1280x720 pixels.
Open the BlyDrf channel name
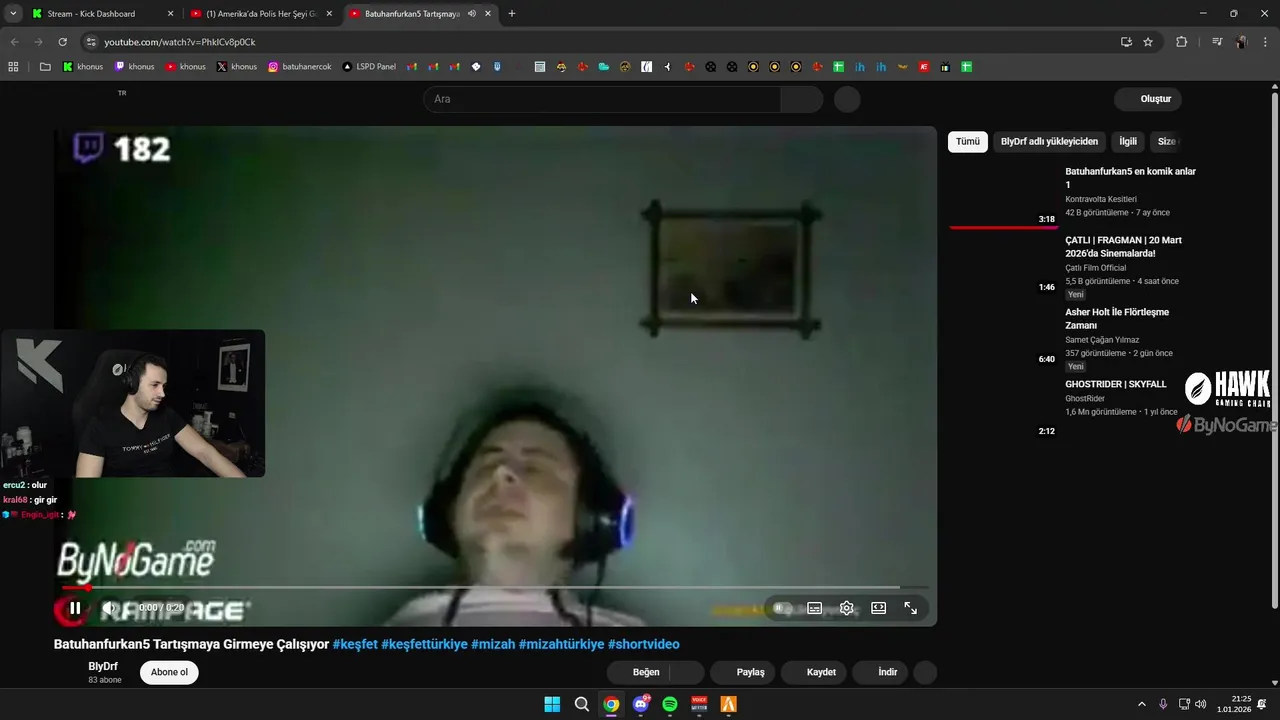(x=103, y=666)
